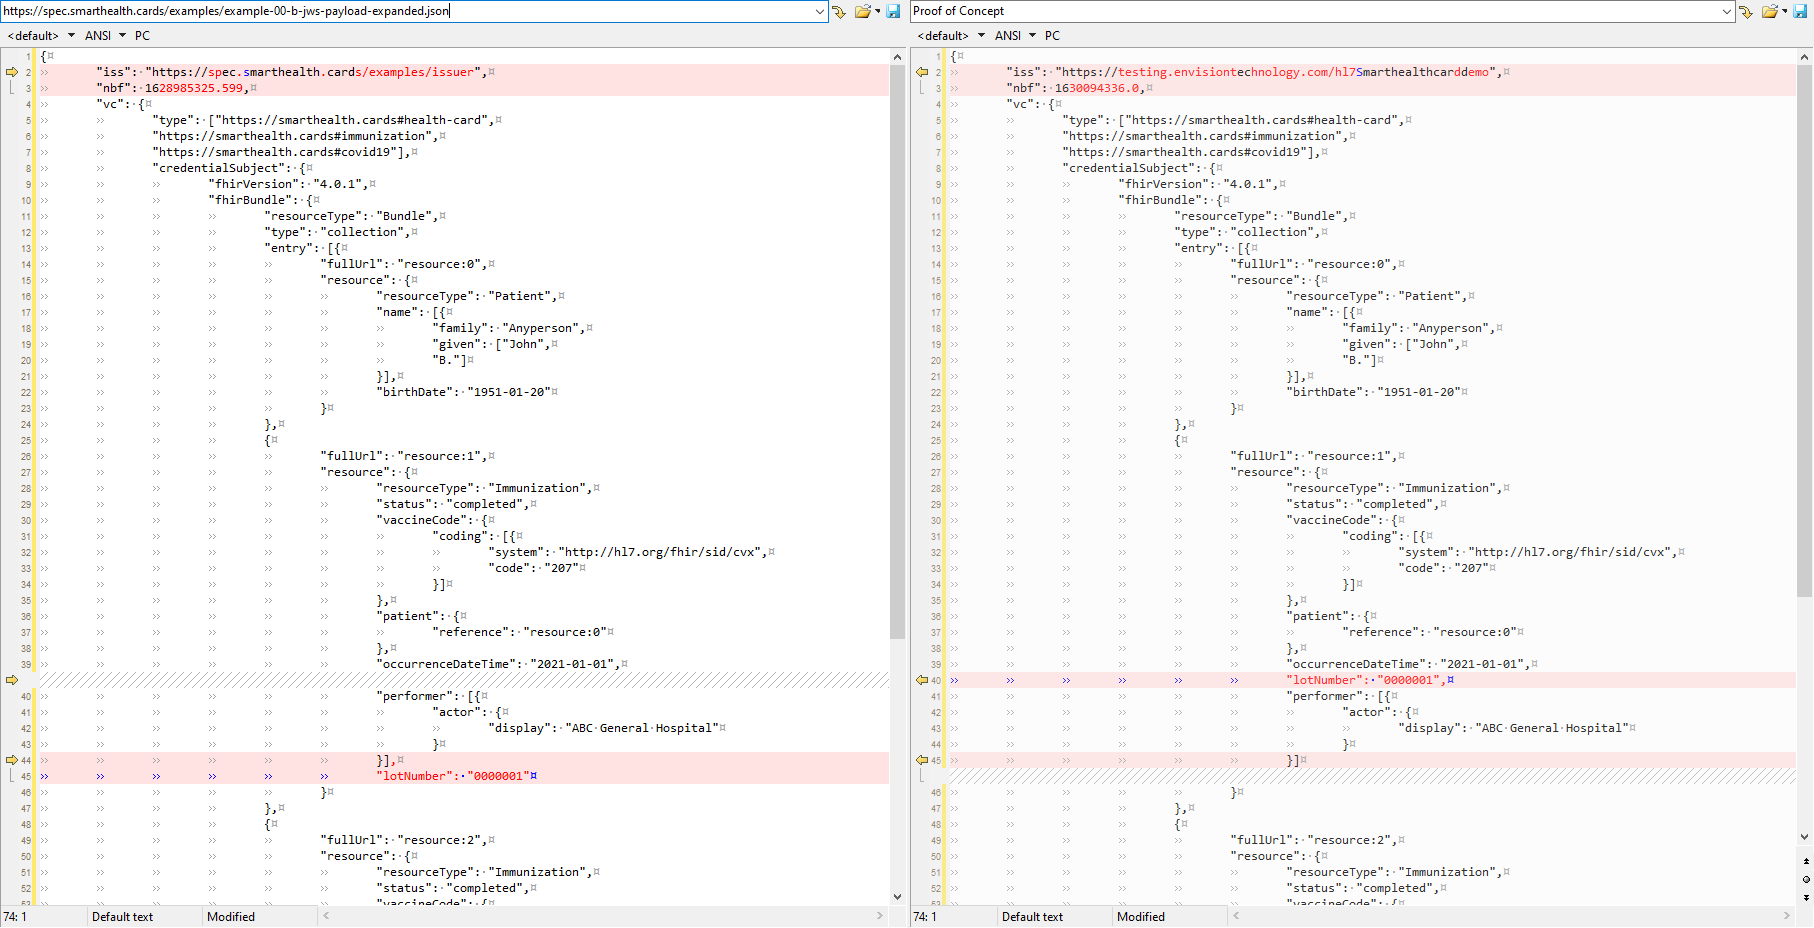Save the right pane Proof of Concept file

point(1801,11)
